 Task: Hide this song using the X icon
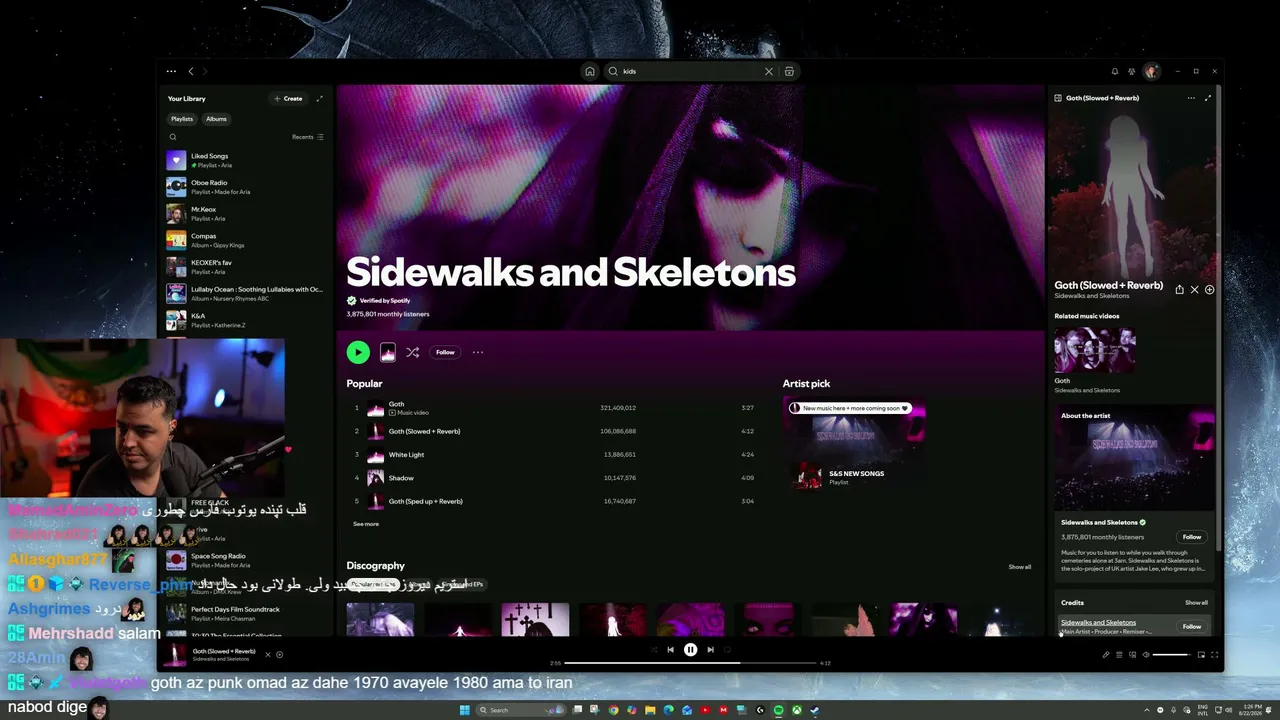[1194, 290]
